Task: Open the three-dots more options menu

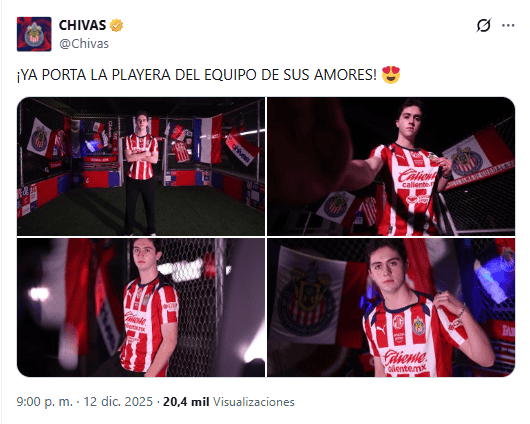Action: [508, 25]
